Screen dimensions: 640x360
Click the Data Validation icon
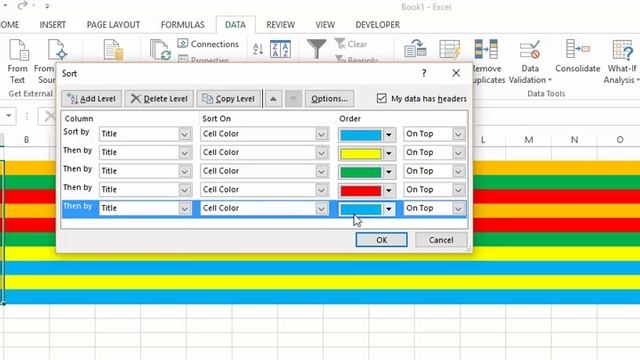530,49
